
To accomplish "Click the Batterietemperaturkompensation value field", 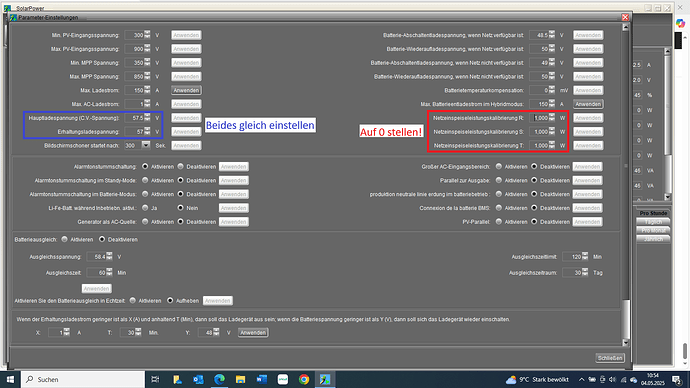I will click(540, 90).
